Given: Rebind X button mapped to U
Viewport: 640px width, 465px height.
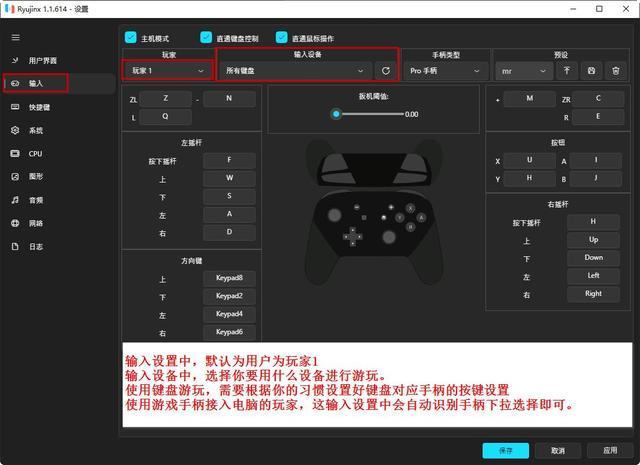Looking at the screenshot, I should 529,160.
